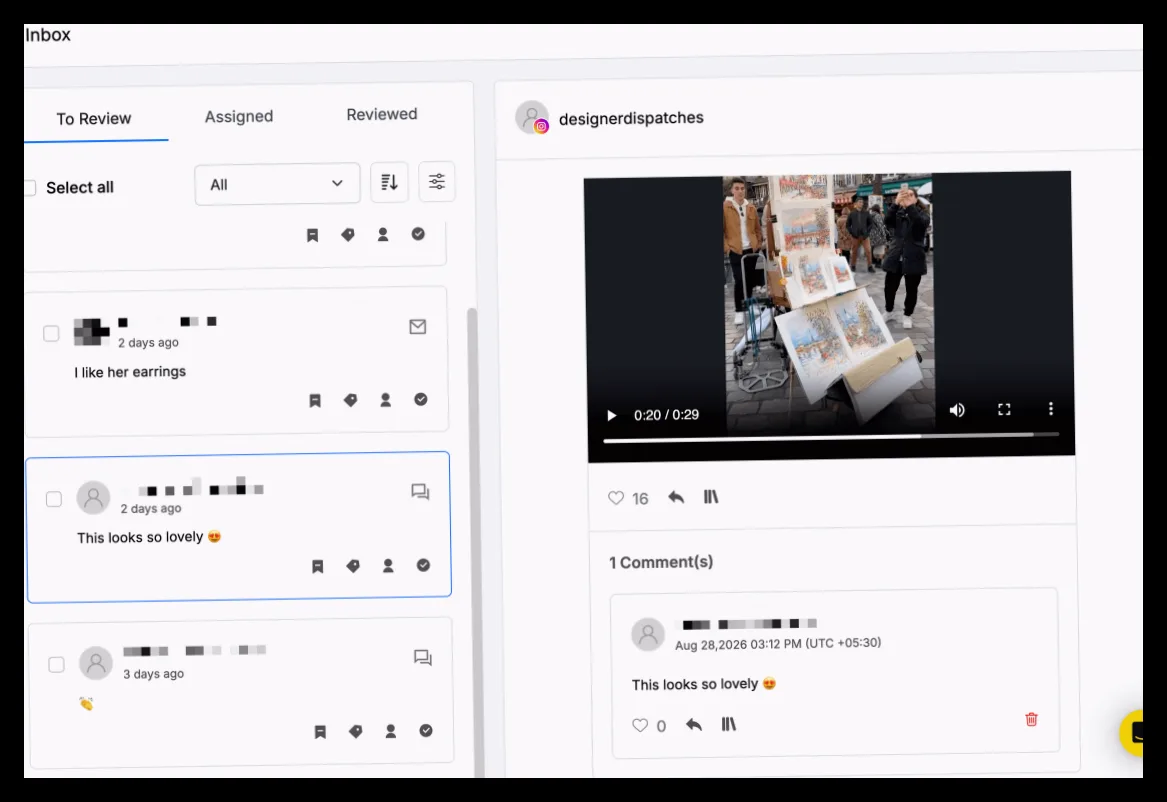Open the Reviewed tab
This screenshot has height=802, width=1167.
(382, 115)
